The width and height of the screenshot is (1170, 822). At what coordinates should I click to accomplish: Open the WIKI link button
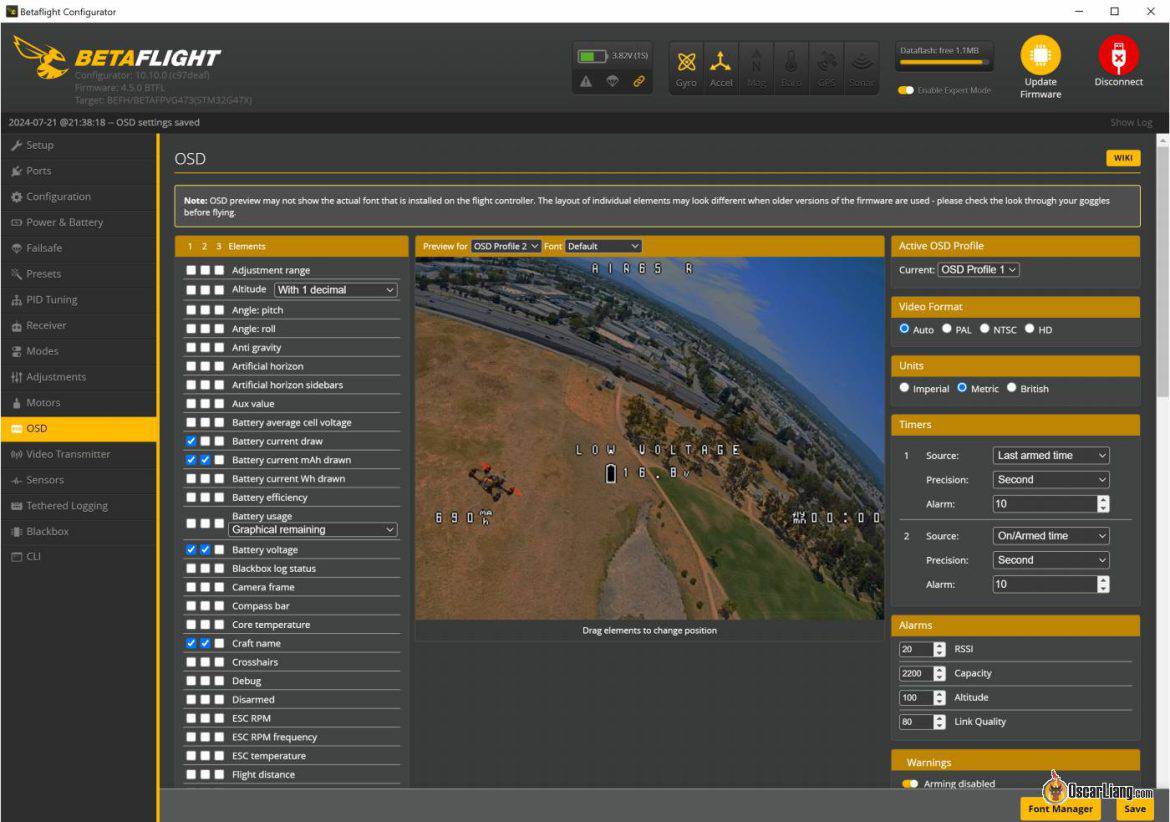click(1123, 158)
